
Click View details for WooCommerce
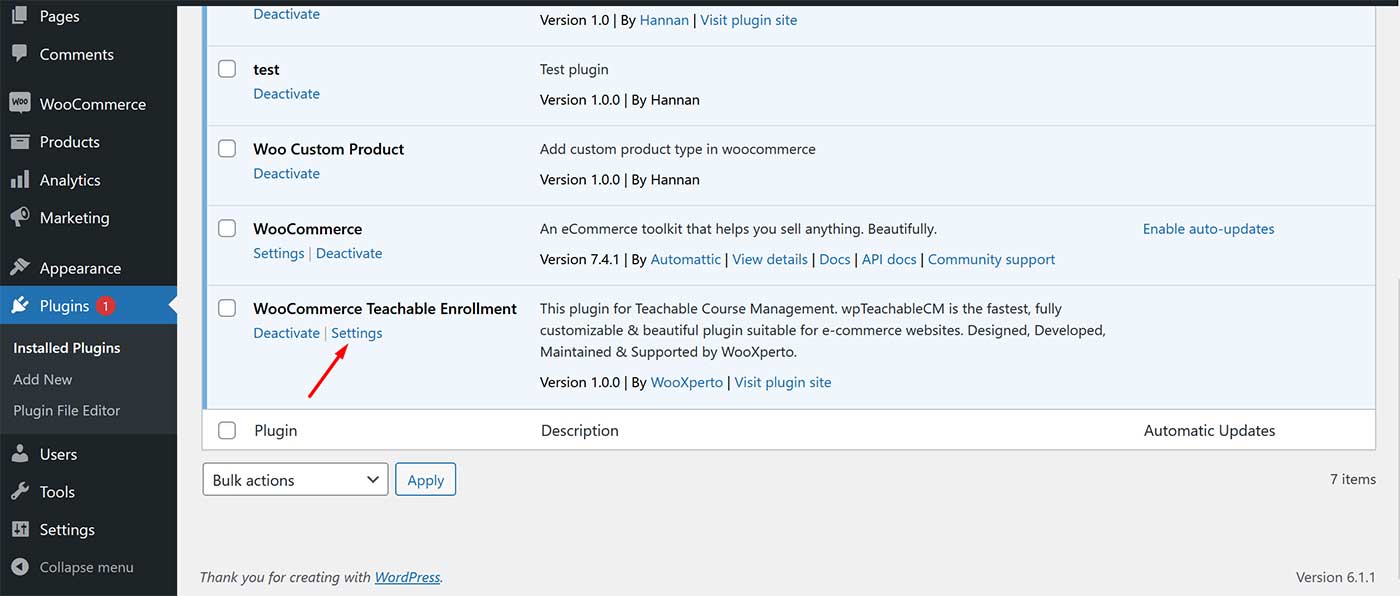(x=770, y=259)
